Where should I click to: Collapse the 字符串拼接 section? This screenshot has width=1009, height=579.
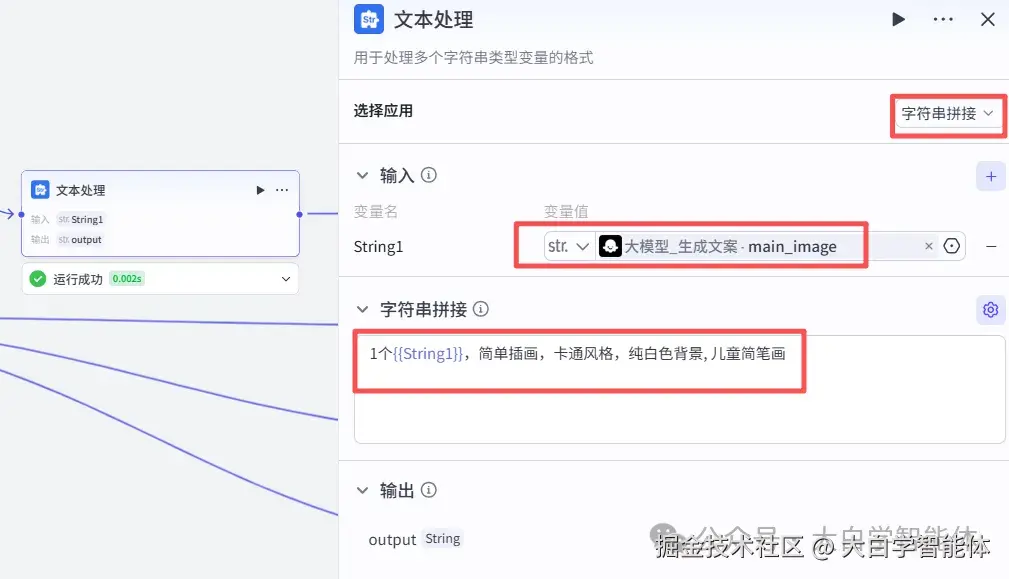point(362,309)
